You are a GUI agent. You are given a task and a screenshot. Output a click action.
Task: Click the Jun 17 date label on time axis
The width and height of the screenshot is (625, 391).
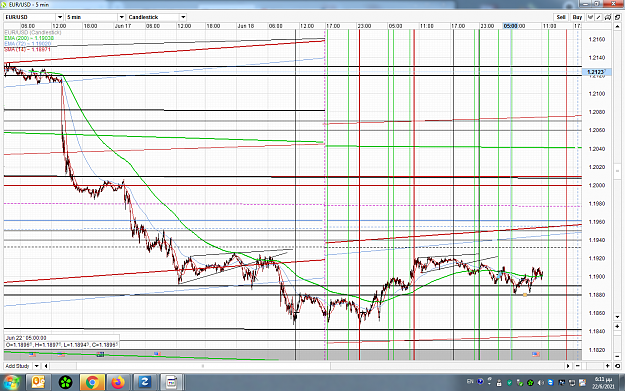pos(122,26)
